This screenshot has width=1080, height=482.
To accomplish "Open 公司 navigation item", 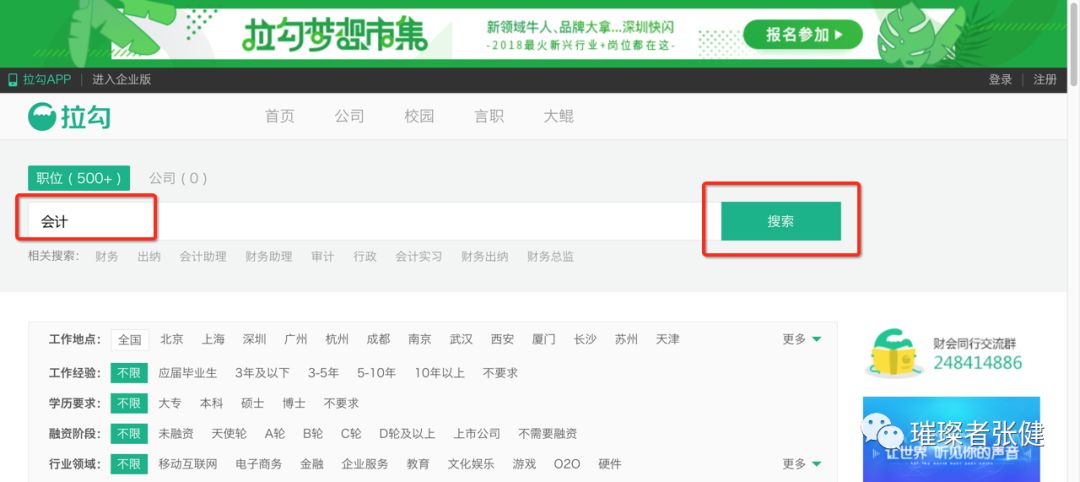I will click(x=349, y=116).
